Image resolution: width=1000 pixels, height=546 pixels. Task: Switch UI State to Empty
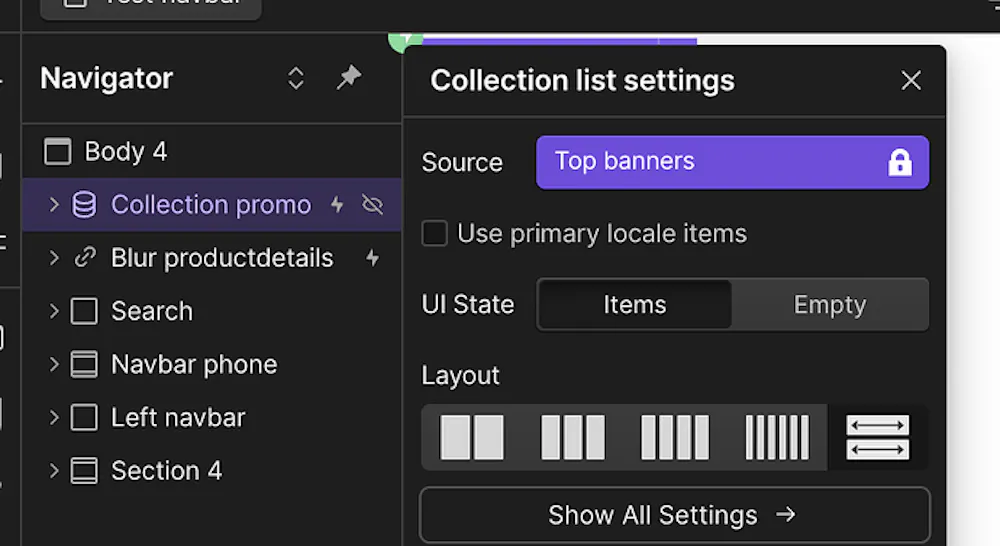(830, 305)
